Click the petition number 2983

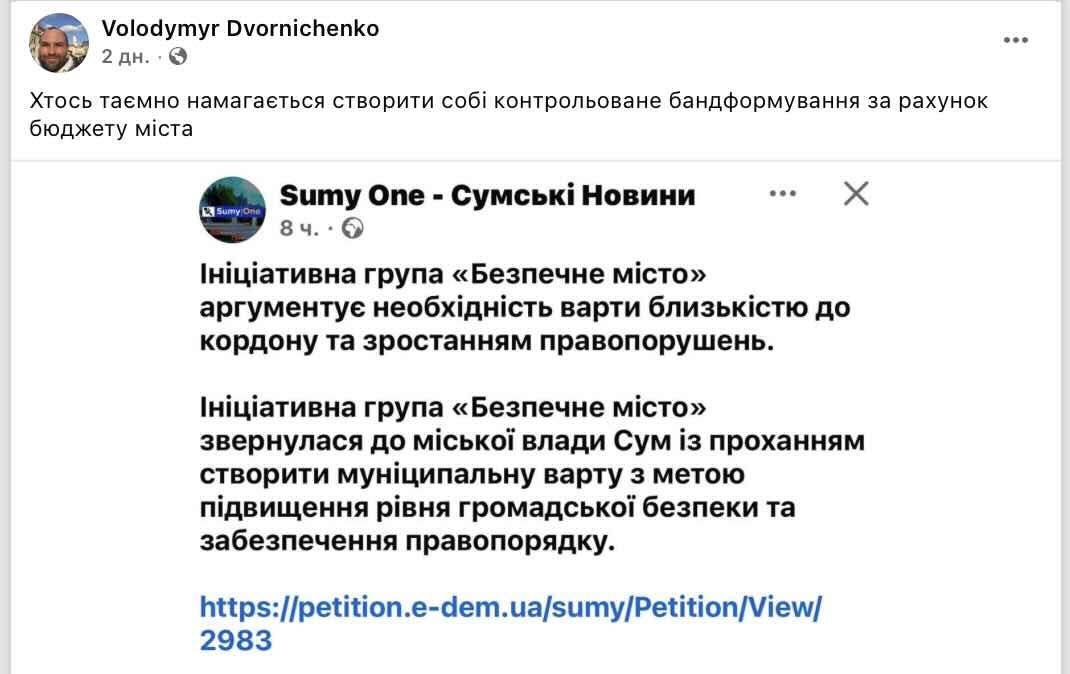236,640
